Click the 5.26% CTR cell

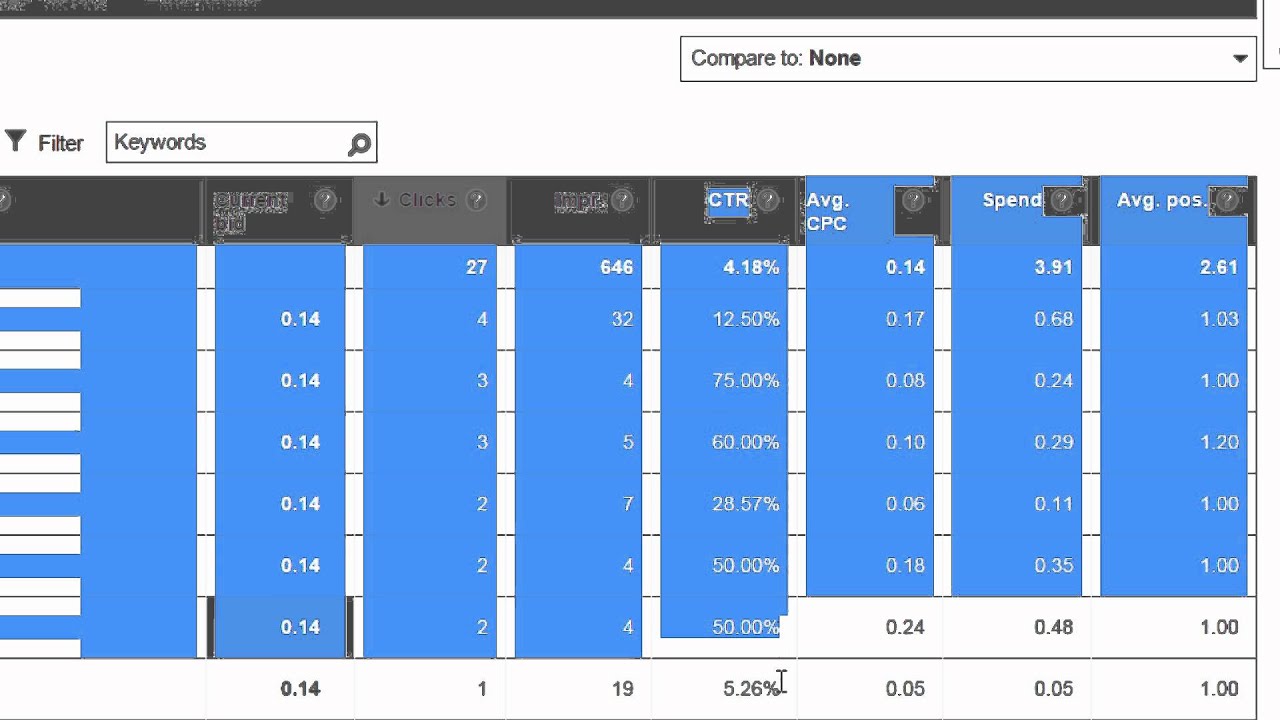750,689
